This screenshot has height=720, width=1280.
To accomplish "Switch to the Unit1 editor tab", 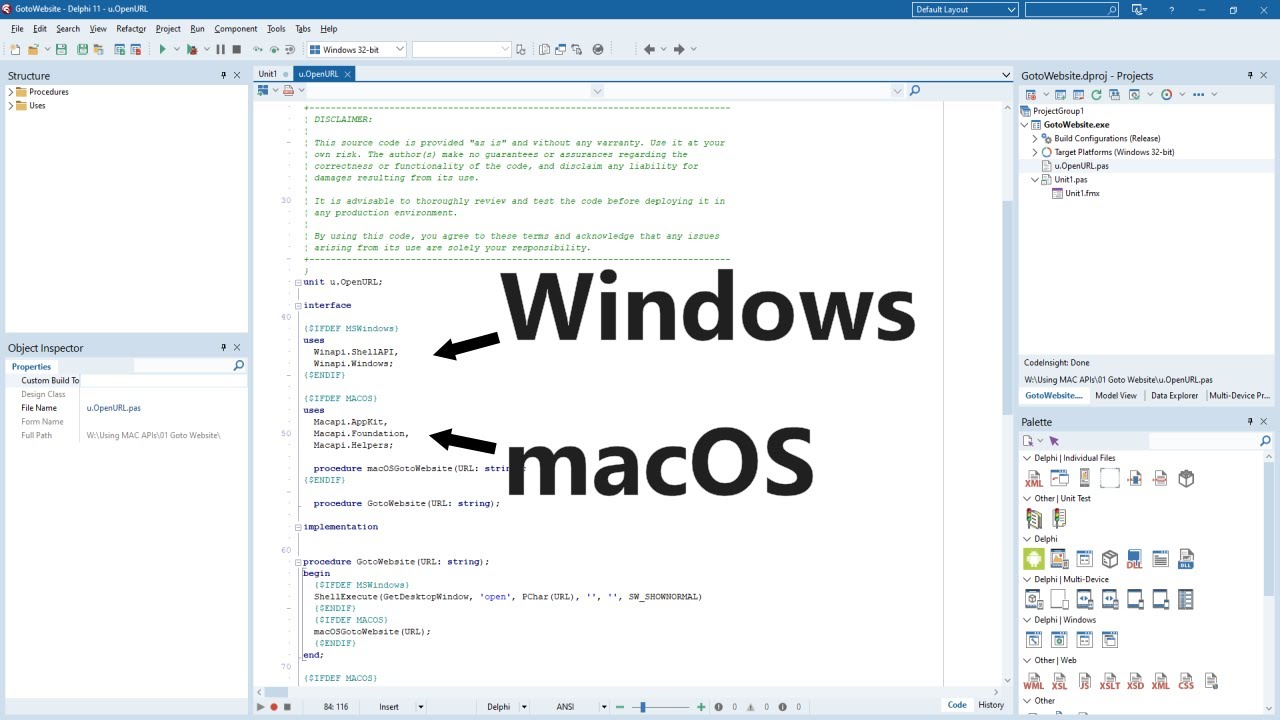I will click(268, 74).
